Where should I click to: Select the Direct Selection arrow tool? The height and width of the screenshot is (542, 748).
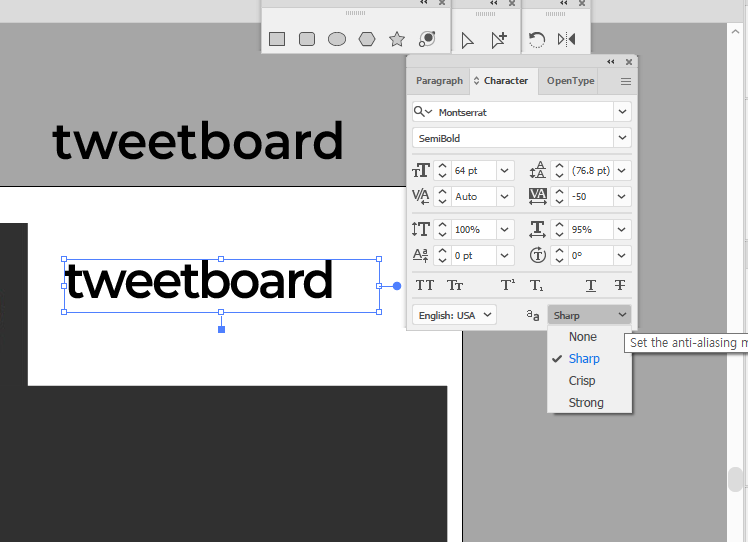(468, 40)
